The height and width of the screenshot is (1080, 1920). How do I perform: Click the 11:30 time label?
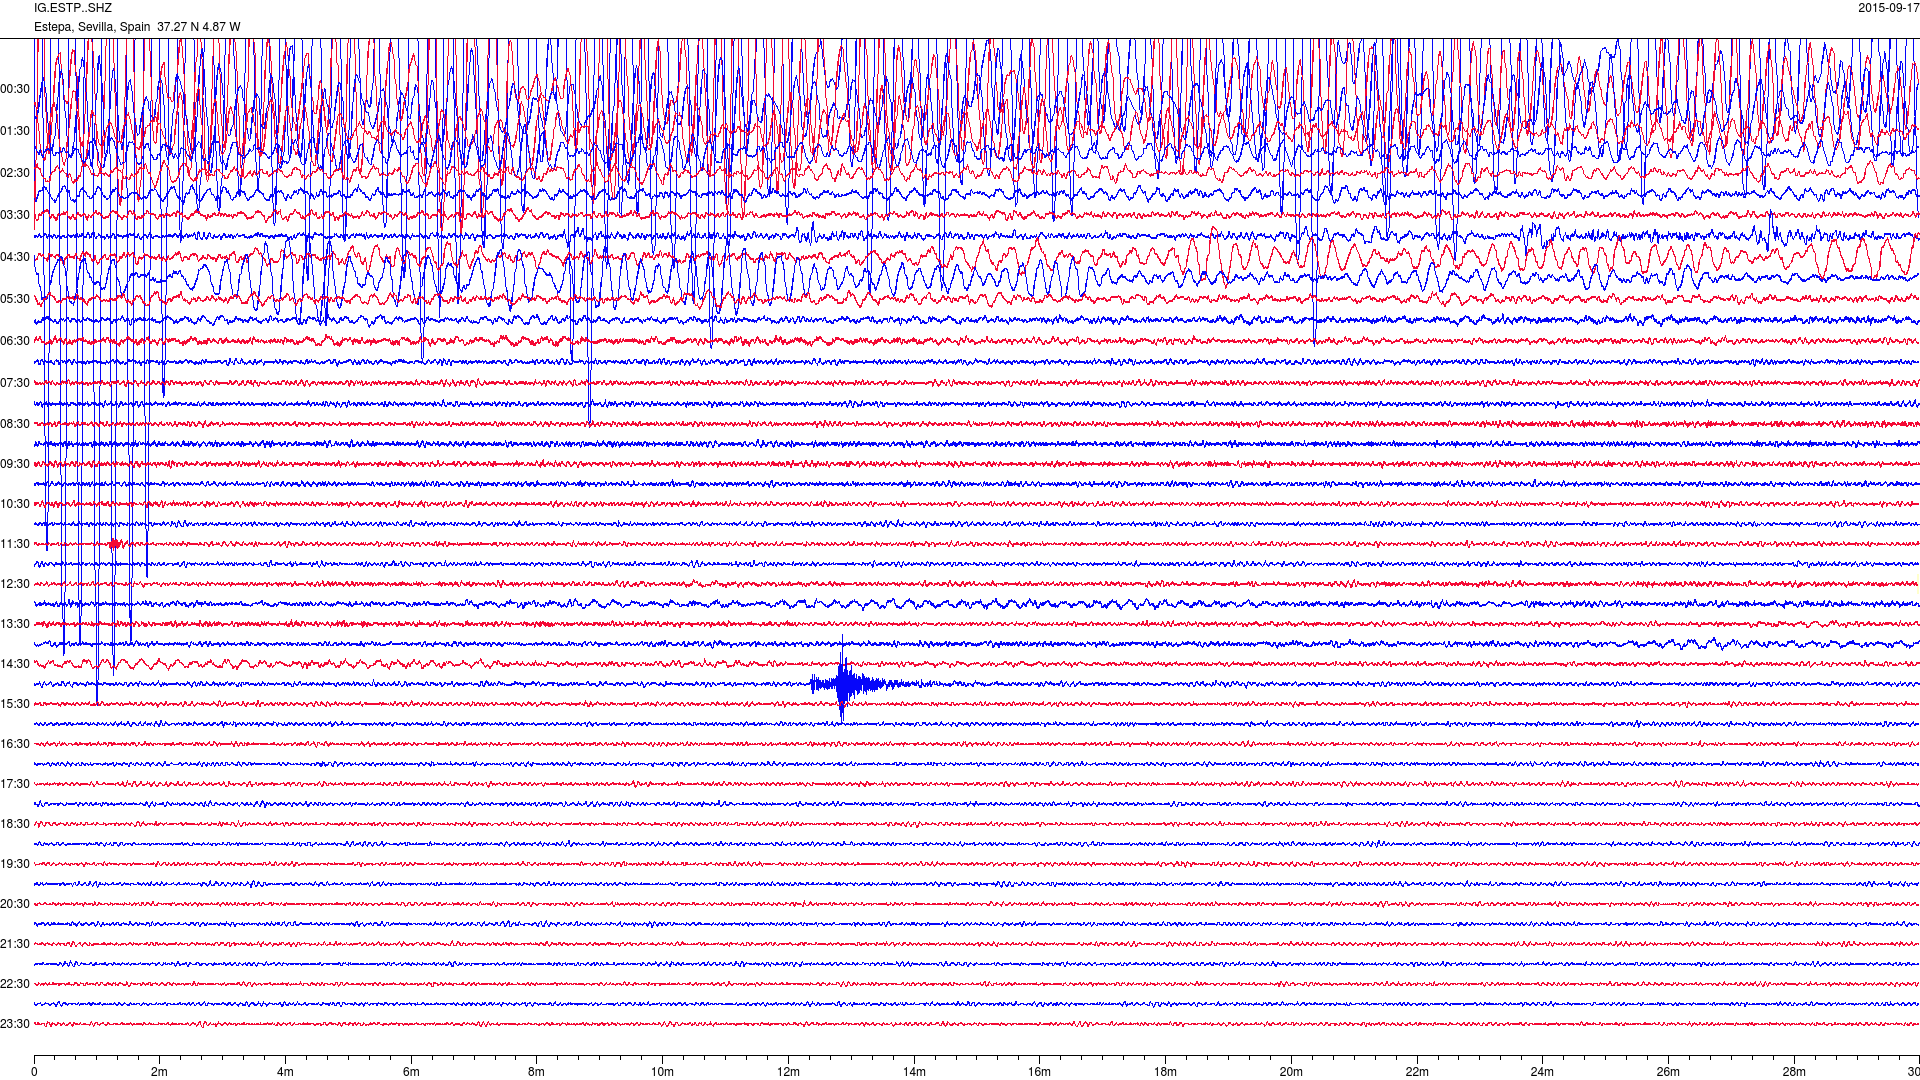15,544
